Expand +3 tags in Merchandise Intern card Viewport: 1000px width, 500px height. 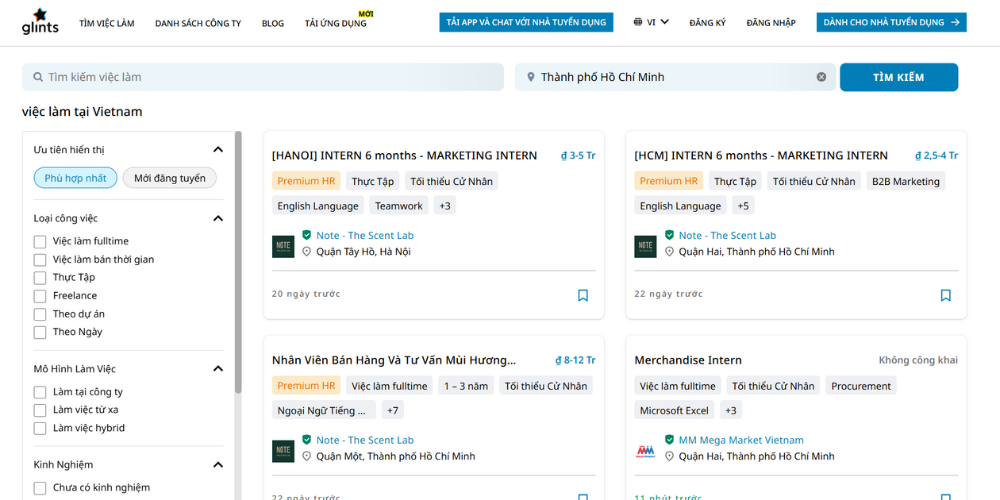tap(731, 410)
